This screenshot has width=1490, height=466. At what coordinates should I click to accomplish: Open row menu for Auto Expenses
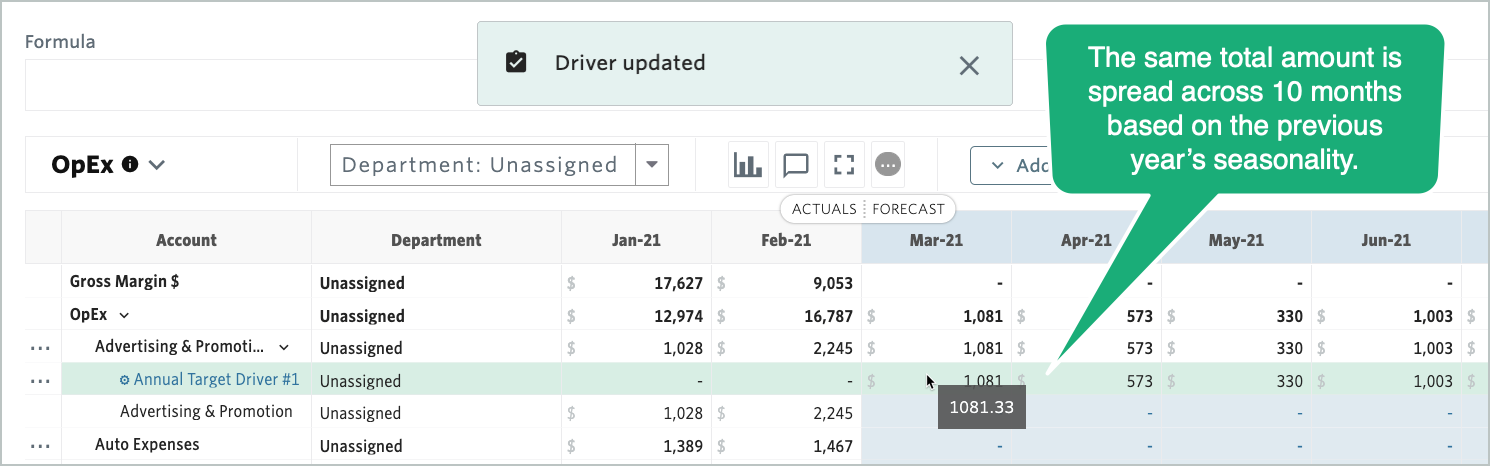(x=41, y=446)
